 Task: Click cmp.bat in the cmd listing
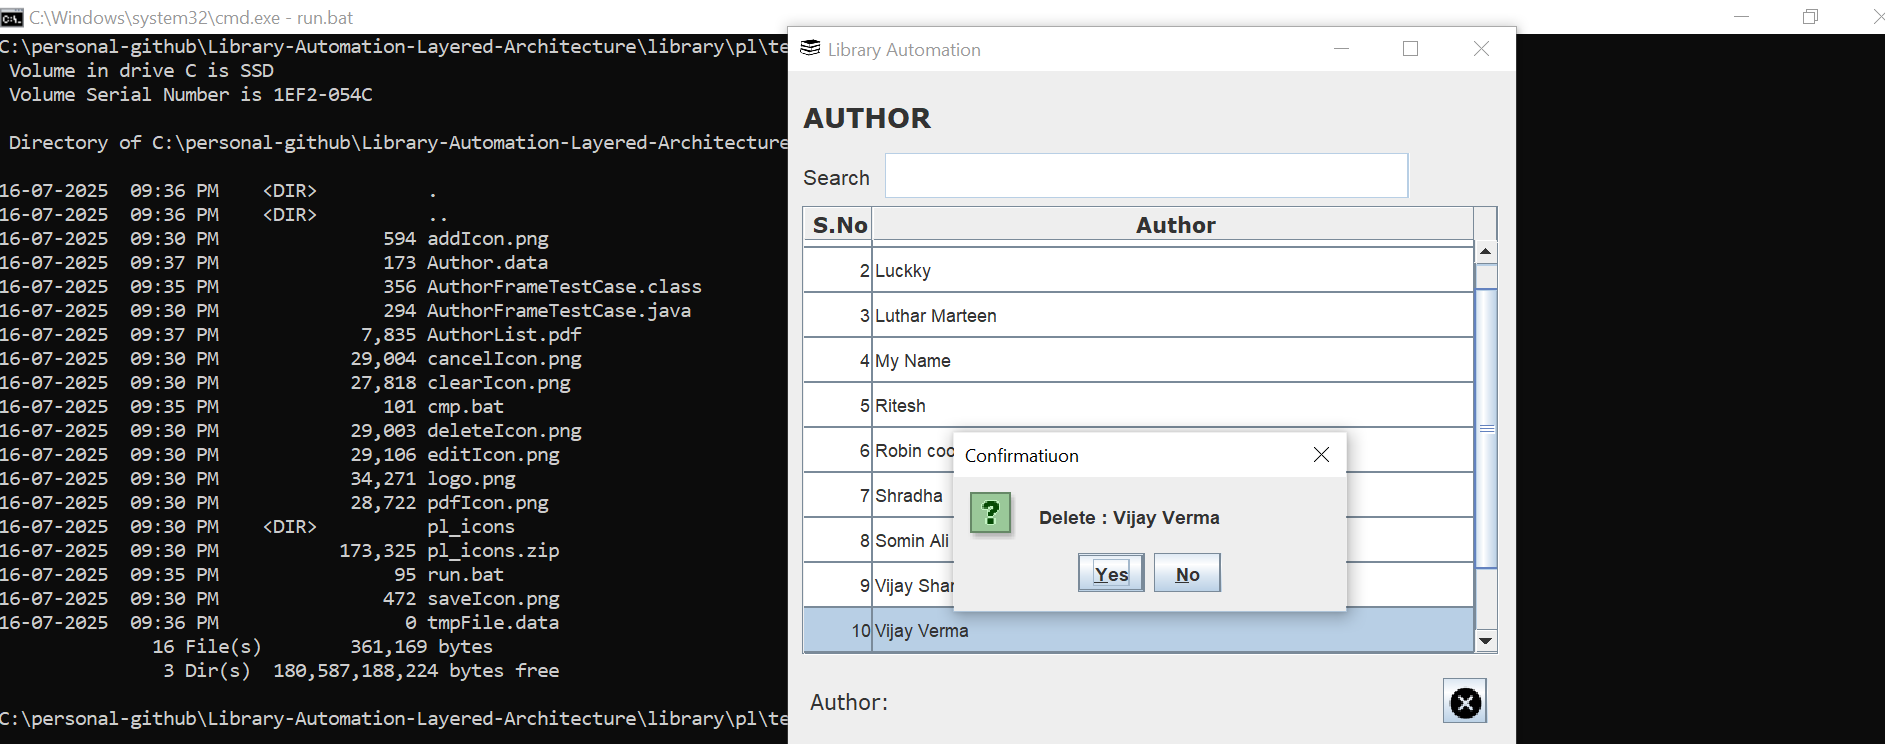point(465,406)
